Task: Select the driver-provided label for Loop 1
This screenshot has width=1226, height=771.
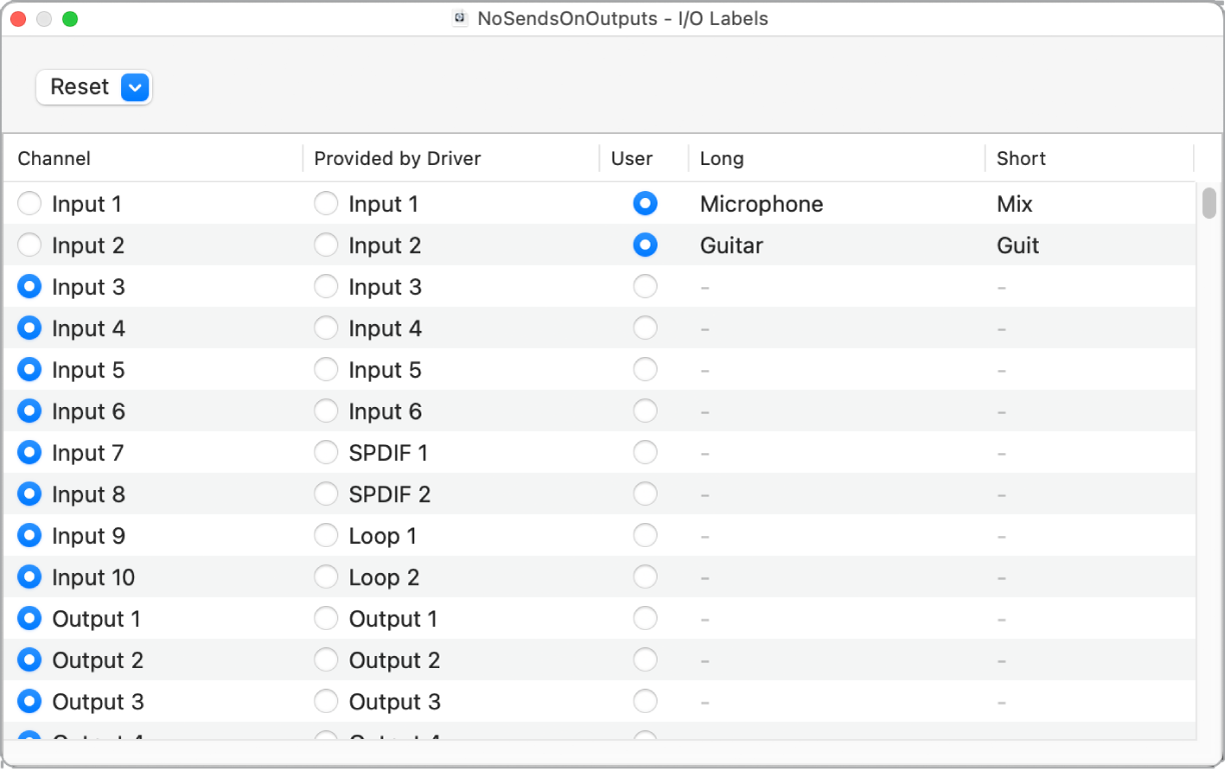Action: (326, 535)
